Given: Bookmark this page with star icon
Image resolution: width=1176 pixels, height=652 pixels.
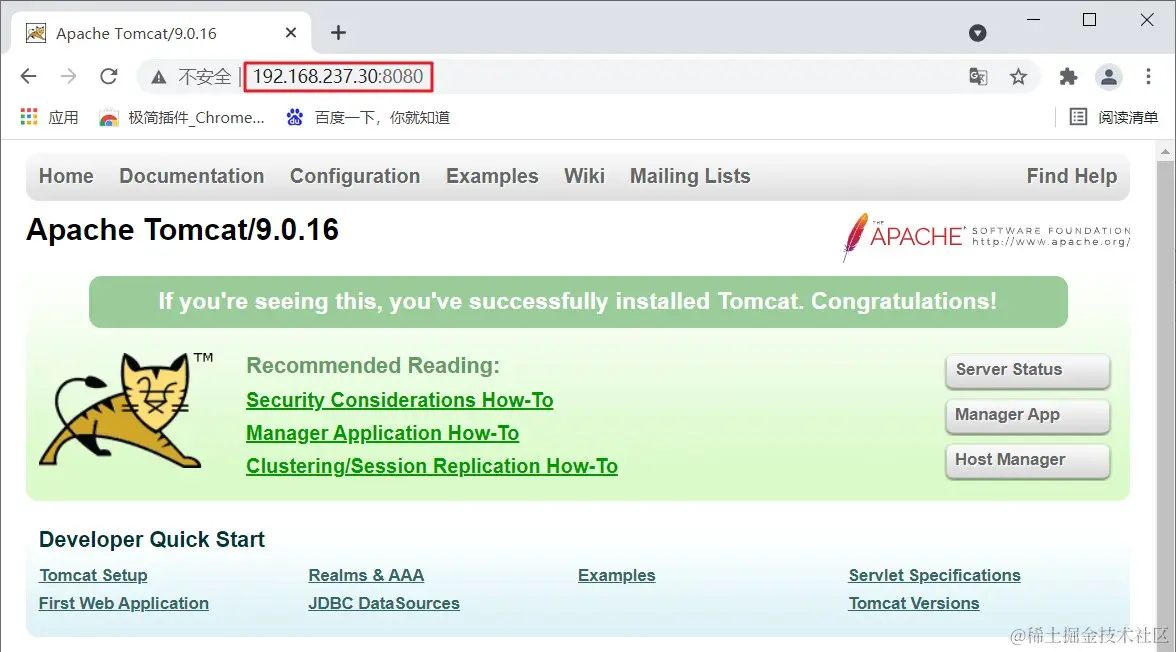Looking at the screenshot, I should [x=1018, y=76].
